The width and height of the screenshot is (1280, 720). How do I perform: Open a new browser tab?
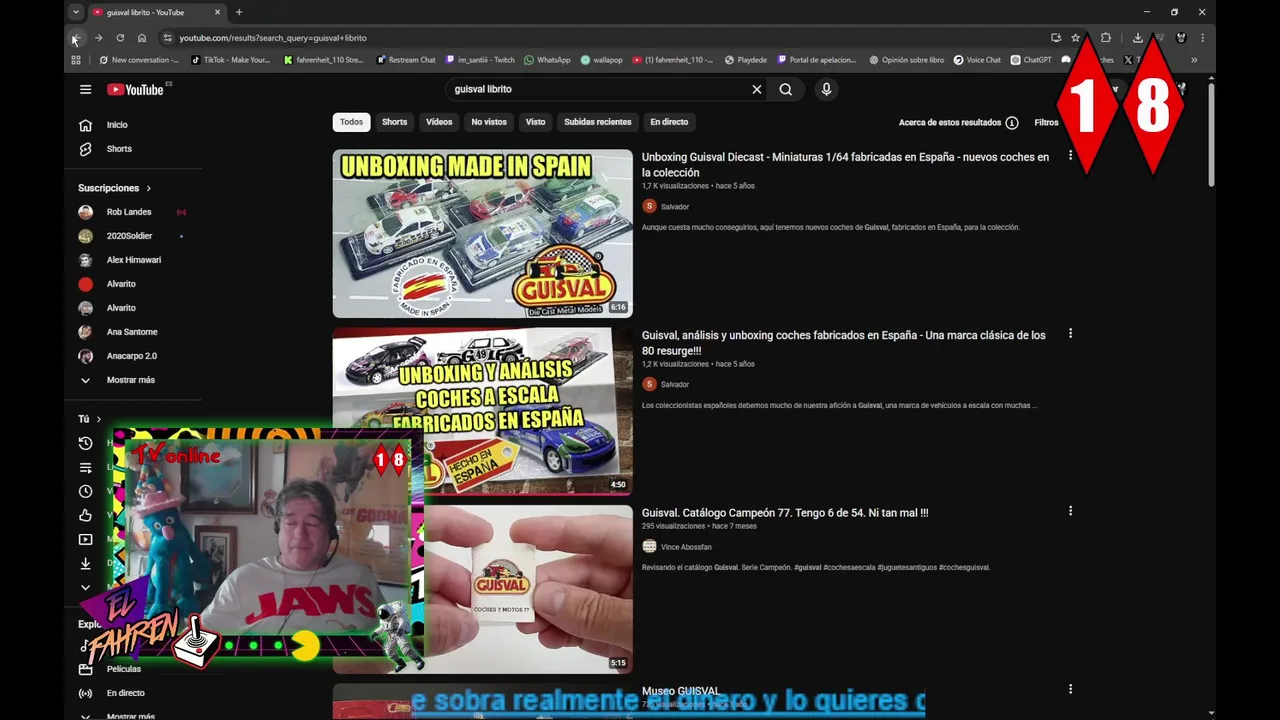coord(239,12)
